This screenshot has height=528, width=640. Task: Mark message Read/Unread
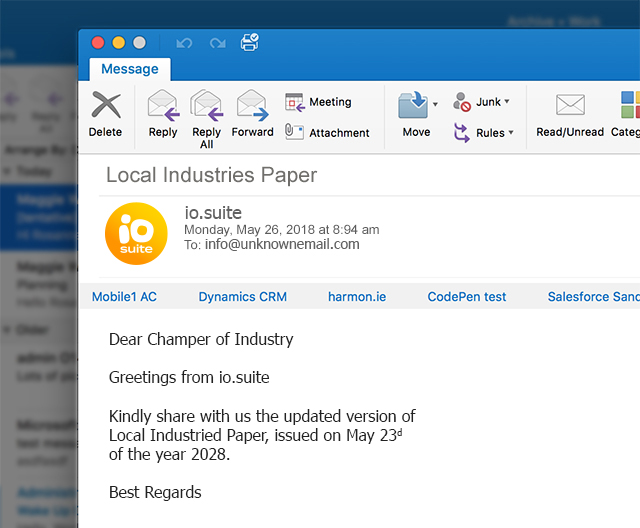tap(570, 115)
